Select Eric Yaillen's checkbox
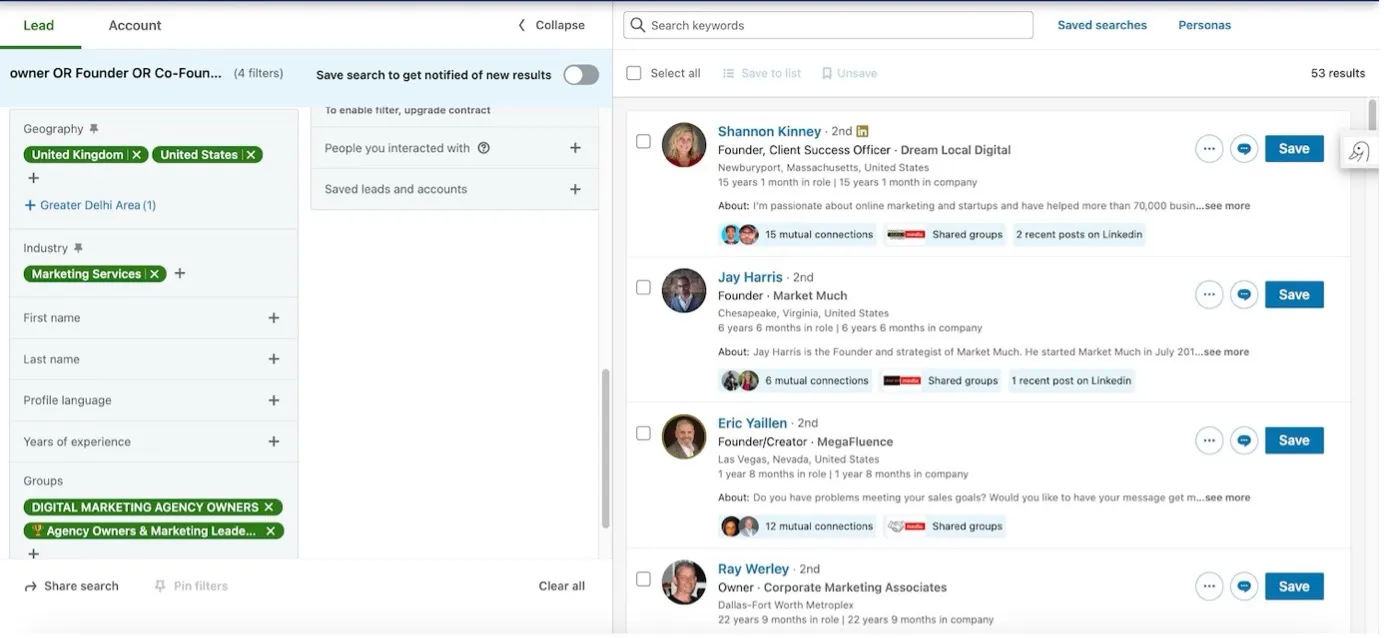This screenshot has width=1384, height=638. pos(643,433)
